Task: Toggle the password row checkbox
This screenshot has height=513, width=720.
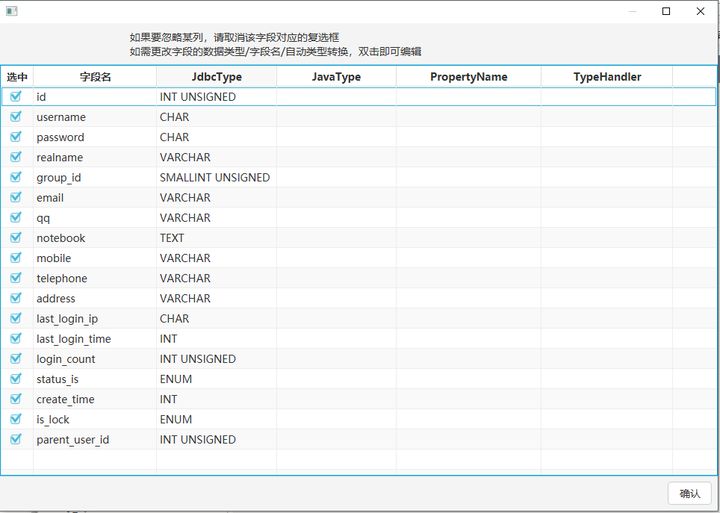Action: coord(16,136)
